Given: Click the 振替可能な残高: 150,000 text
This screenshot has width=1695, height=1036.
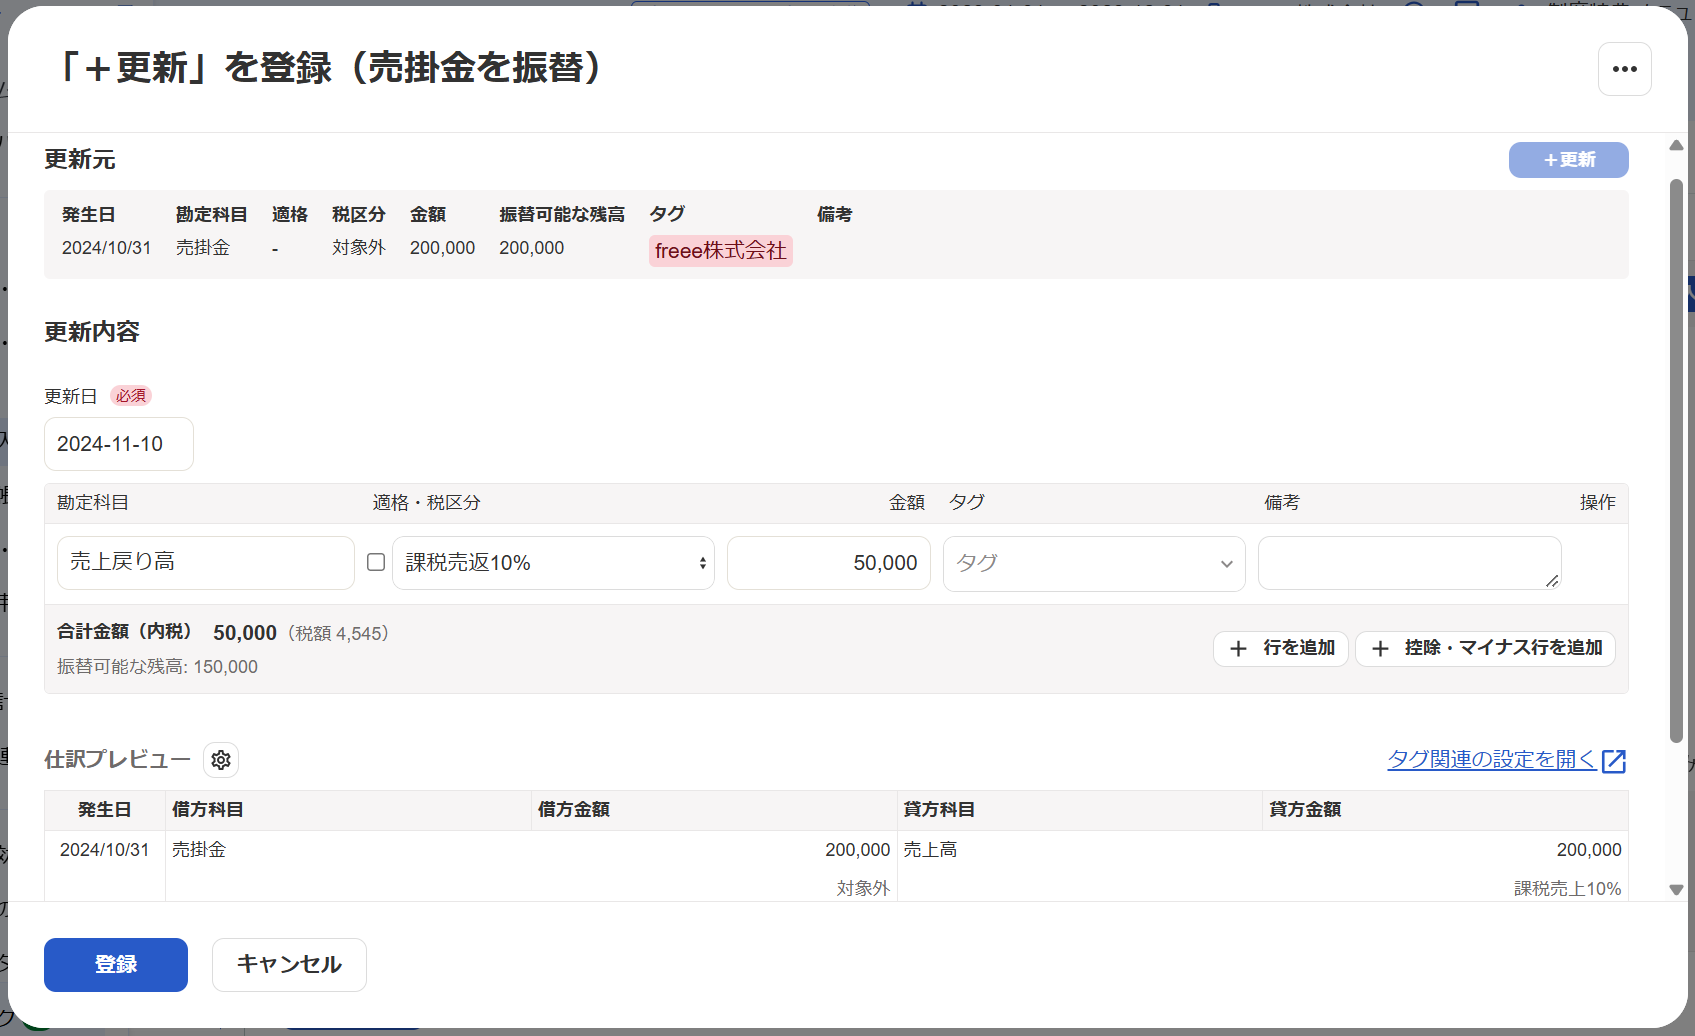Looking at the screenshot, I should 157,667.
